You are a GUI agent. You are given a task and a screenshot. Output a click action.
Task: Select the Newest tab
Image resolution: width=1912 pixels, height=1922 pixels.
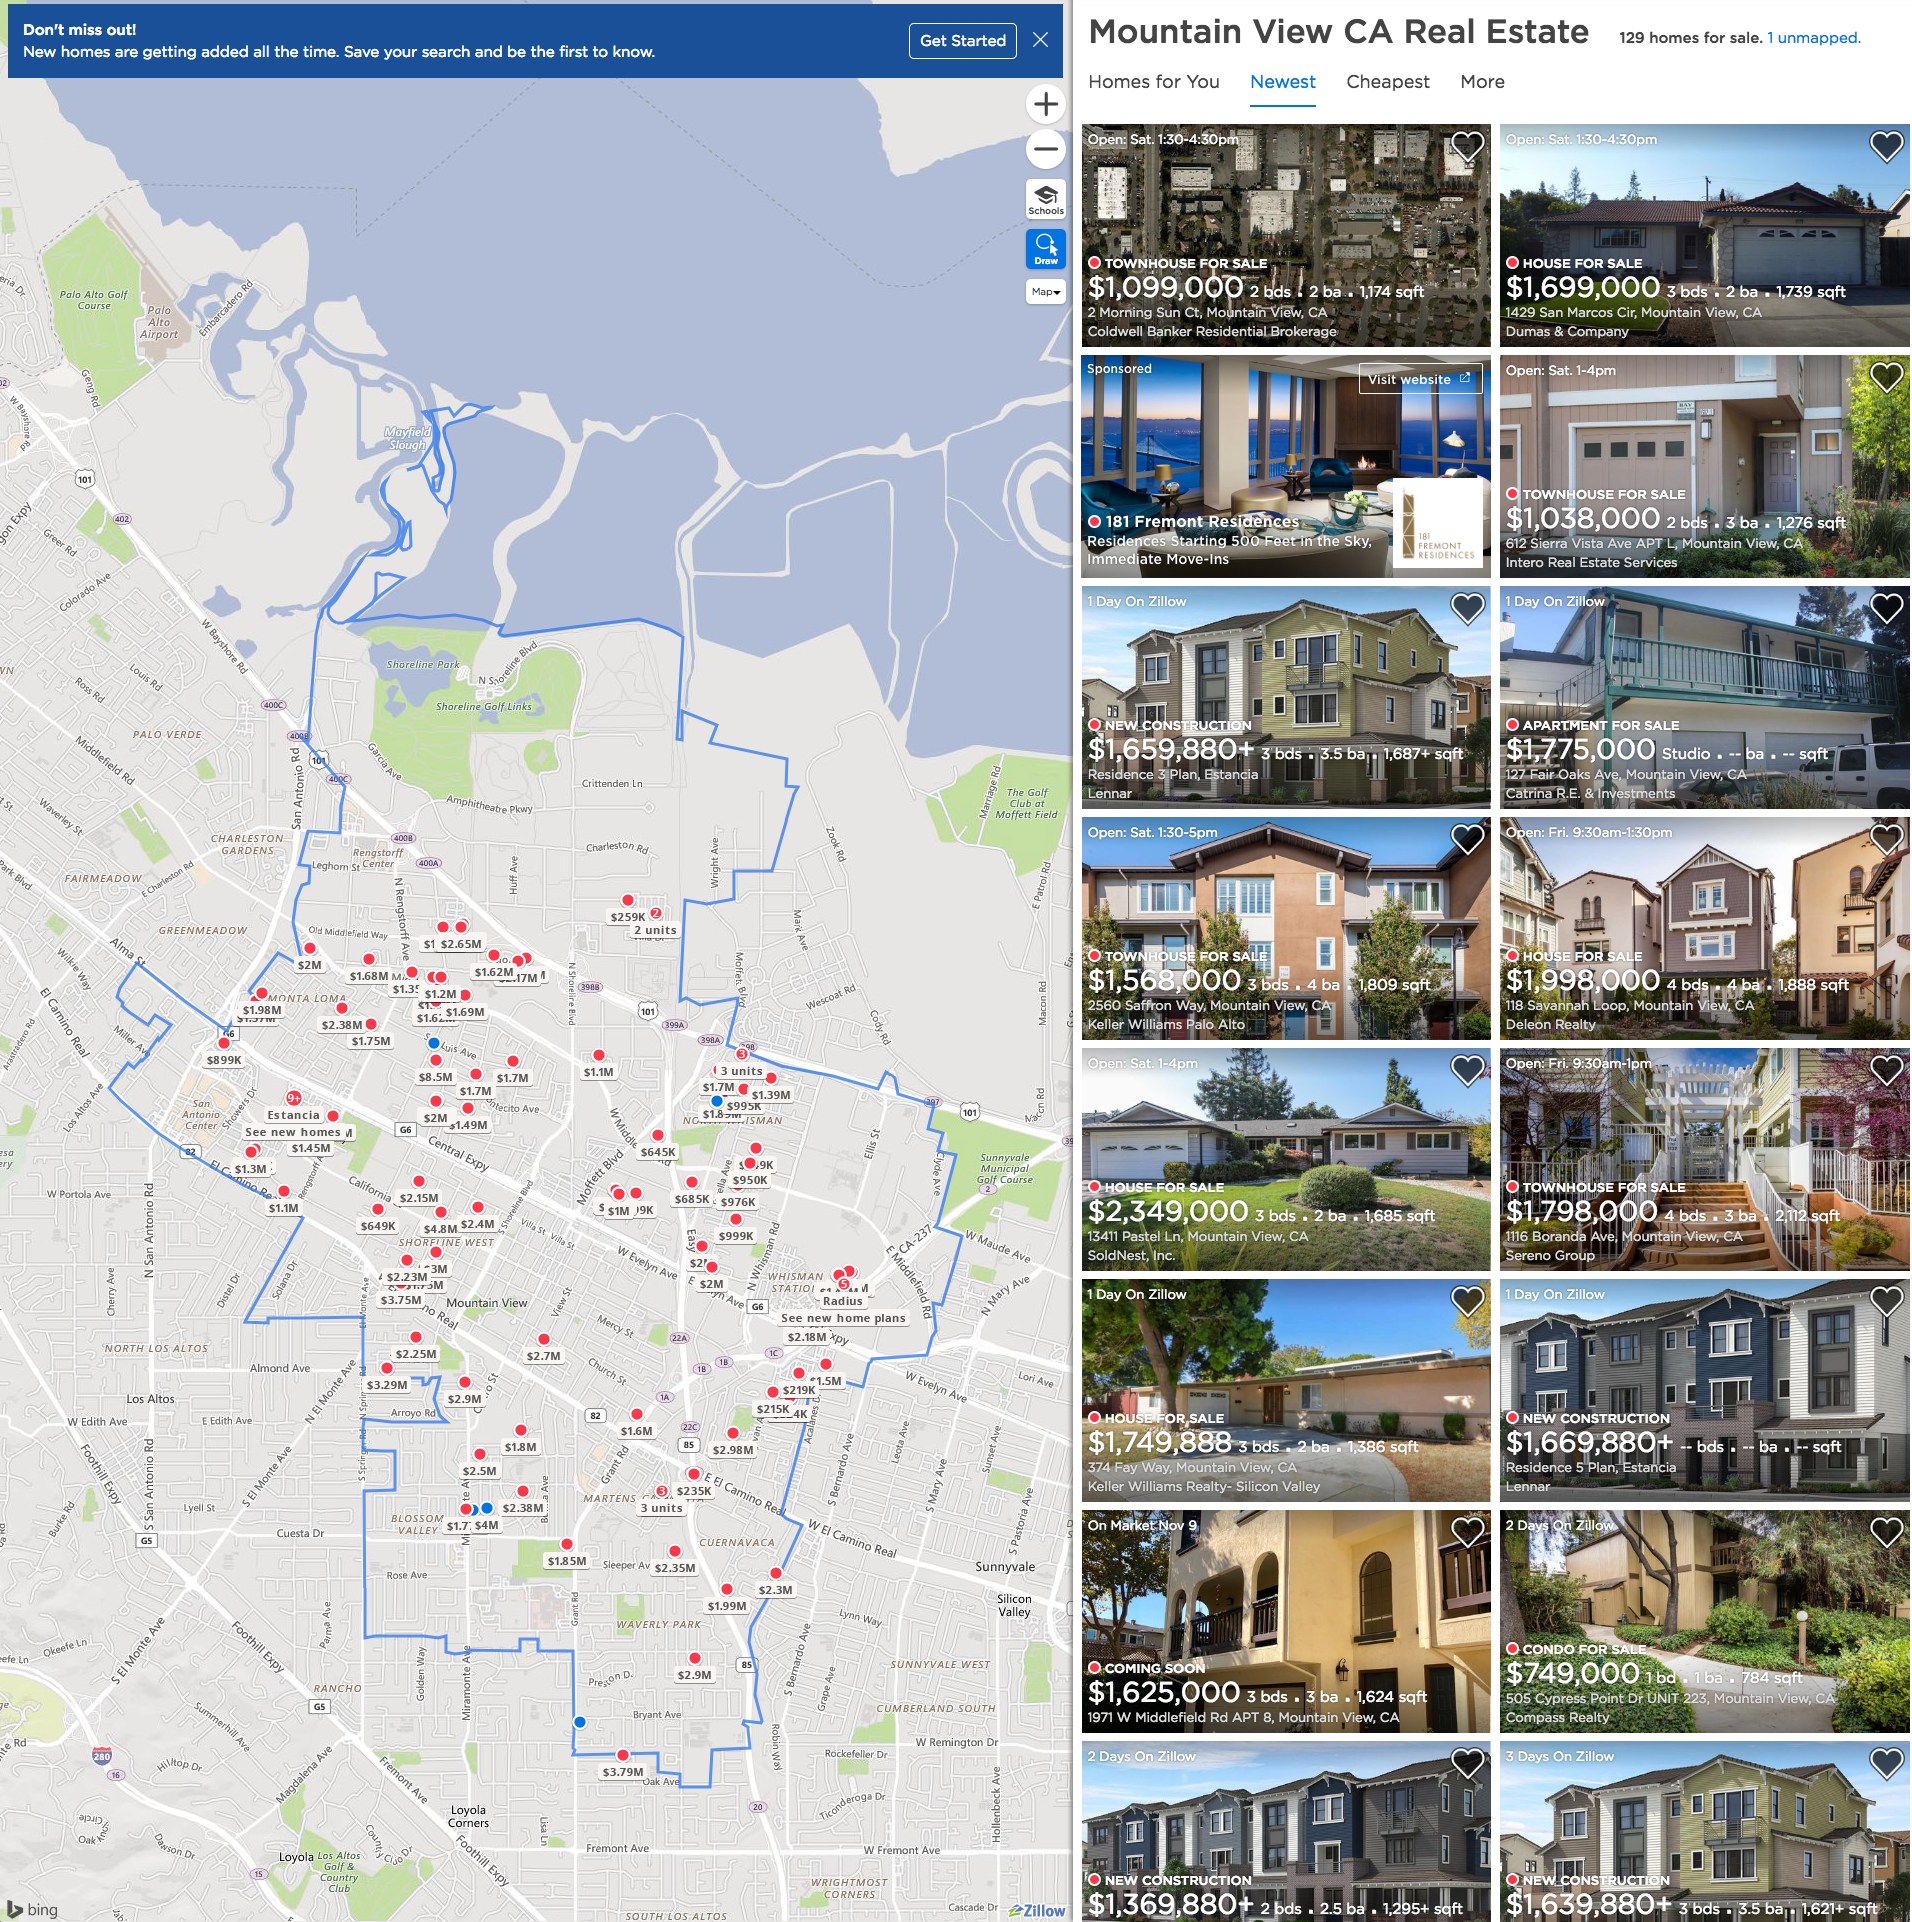point(1282,82)
